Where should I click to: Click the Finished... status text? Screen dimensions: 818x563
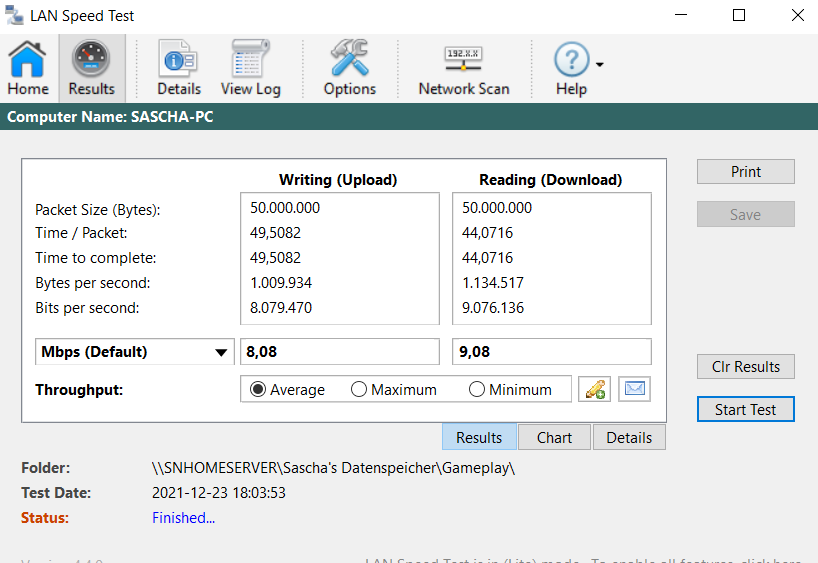point(183,518)
